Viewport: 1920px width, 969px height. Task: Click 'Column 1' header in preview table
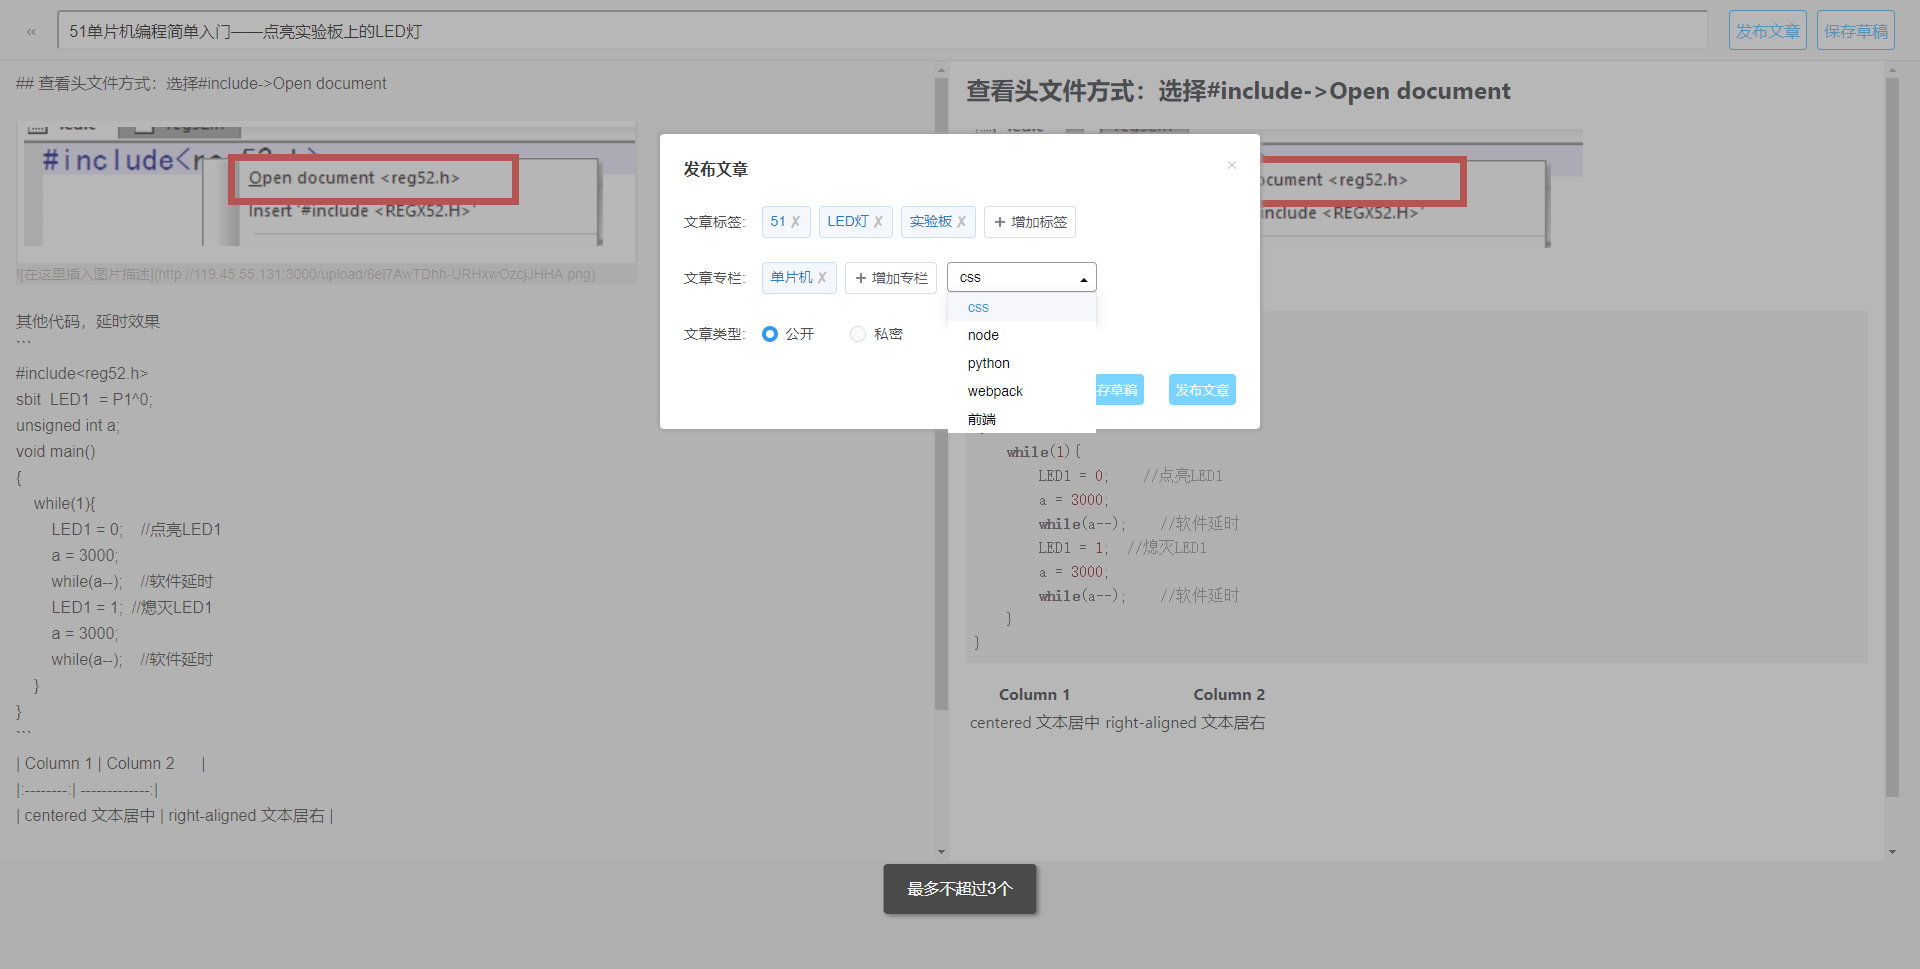[x=1034, y=694]
